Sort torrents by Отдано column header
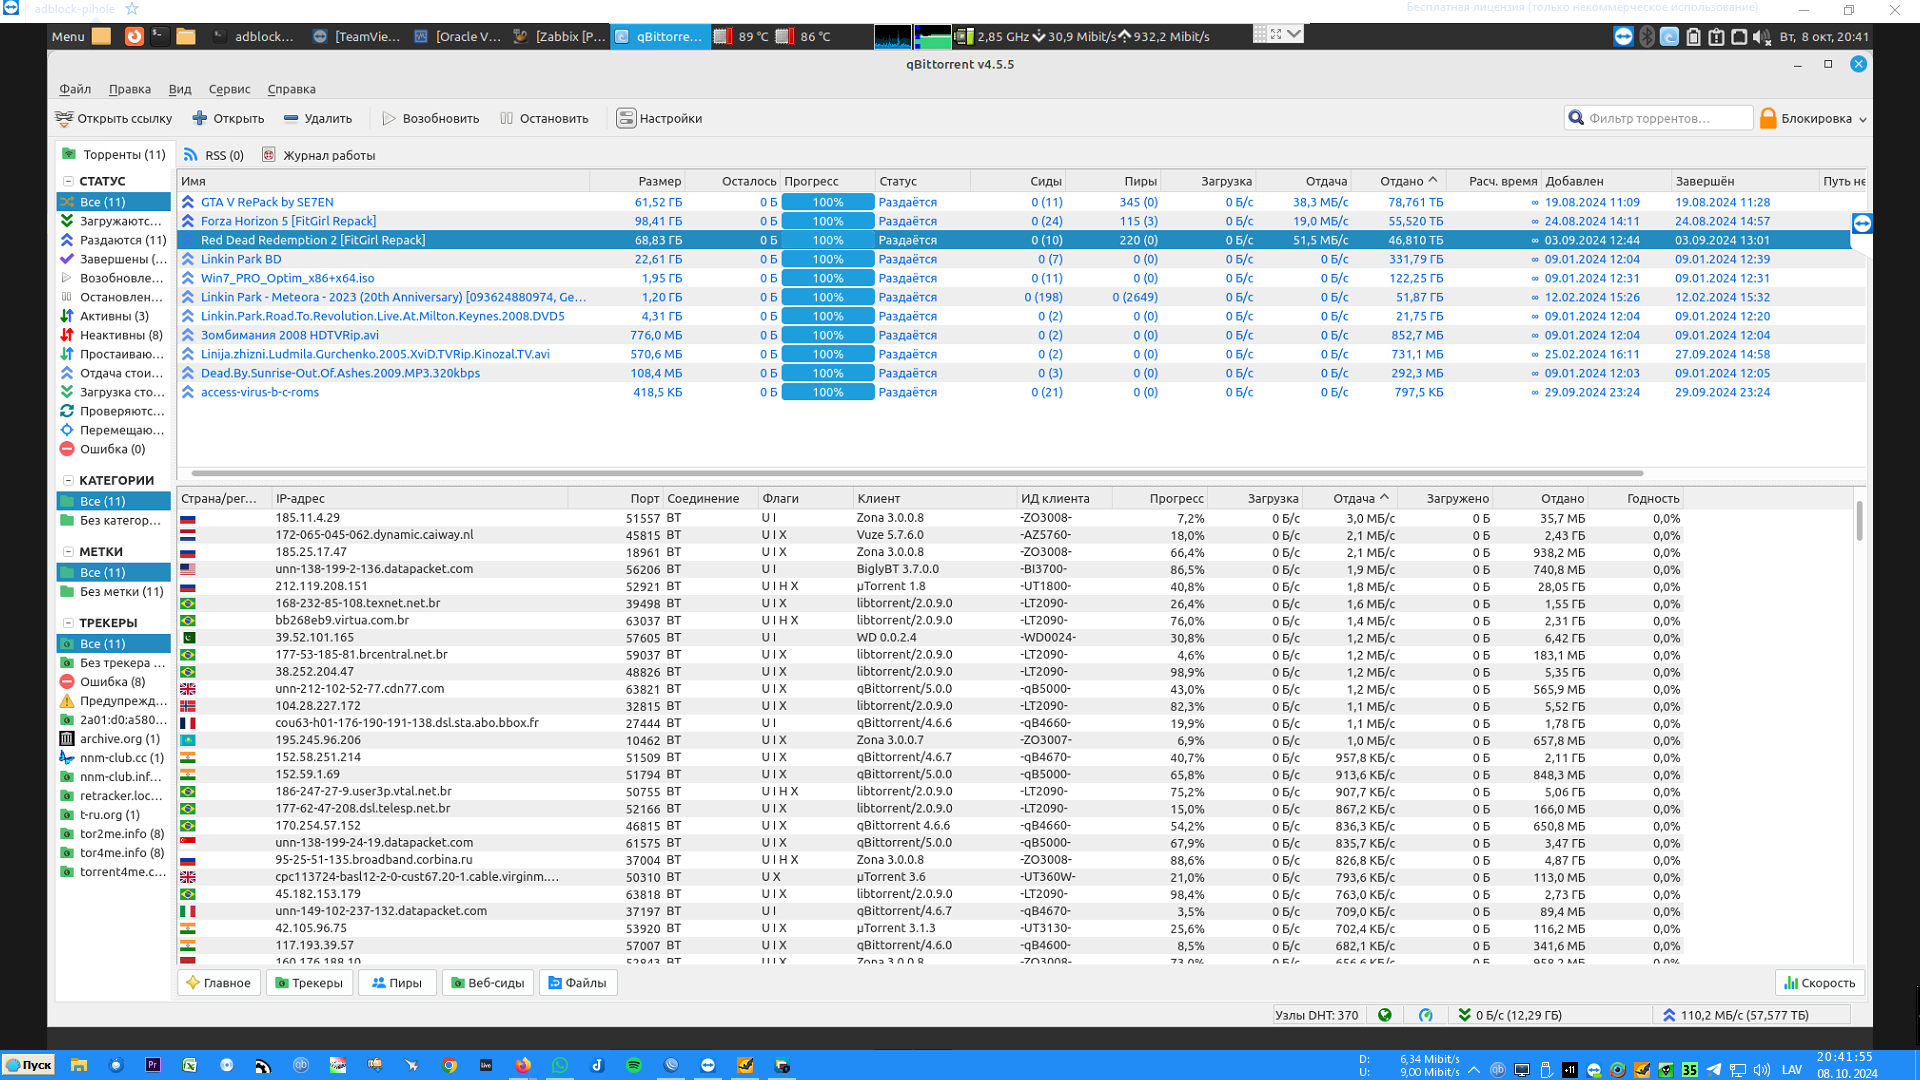Screen dimensions: 1920x1080 pyautogui.click(x=1401, y=181)
